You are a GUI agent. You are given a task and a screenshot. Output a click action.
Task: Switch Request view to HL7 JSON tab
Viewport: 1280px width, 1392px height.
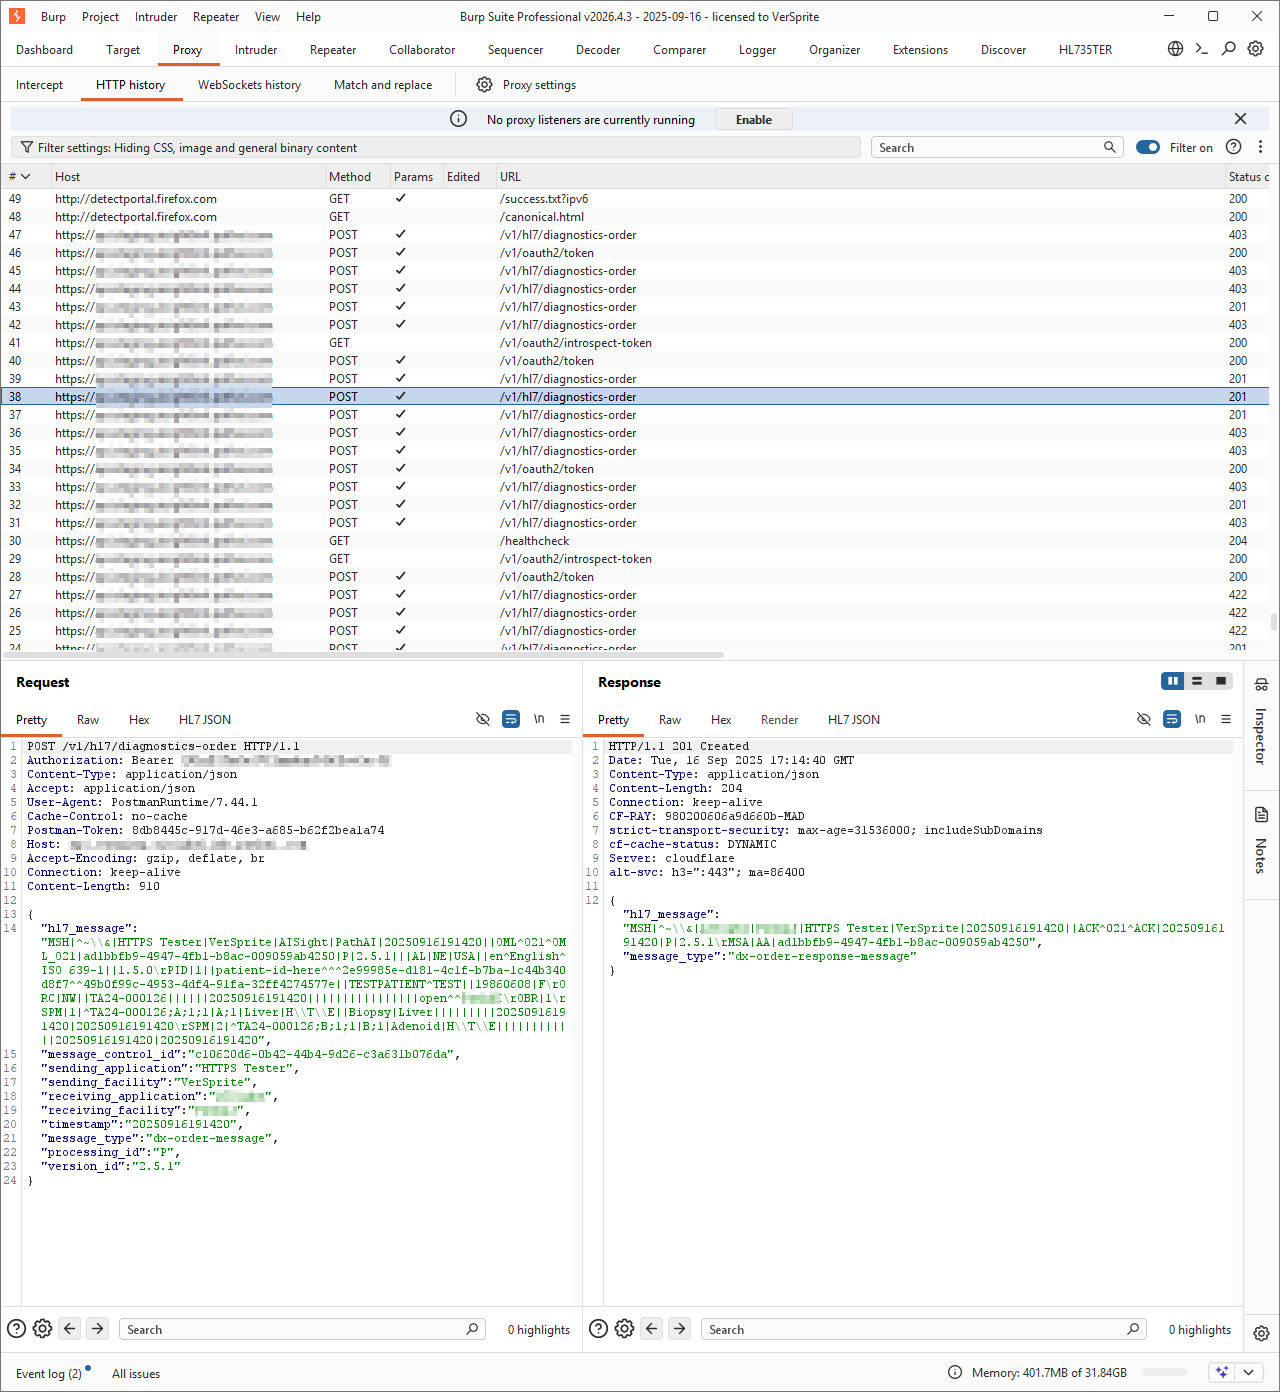pyautogui.click(x=205, y=720)
